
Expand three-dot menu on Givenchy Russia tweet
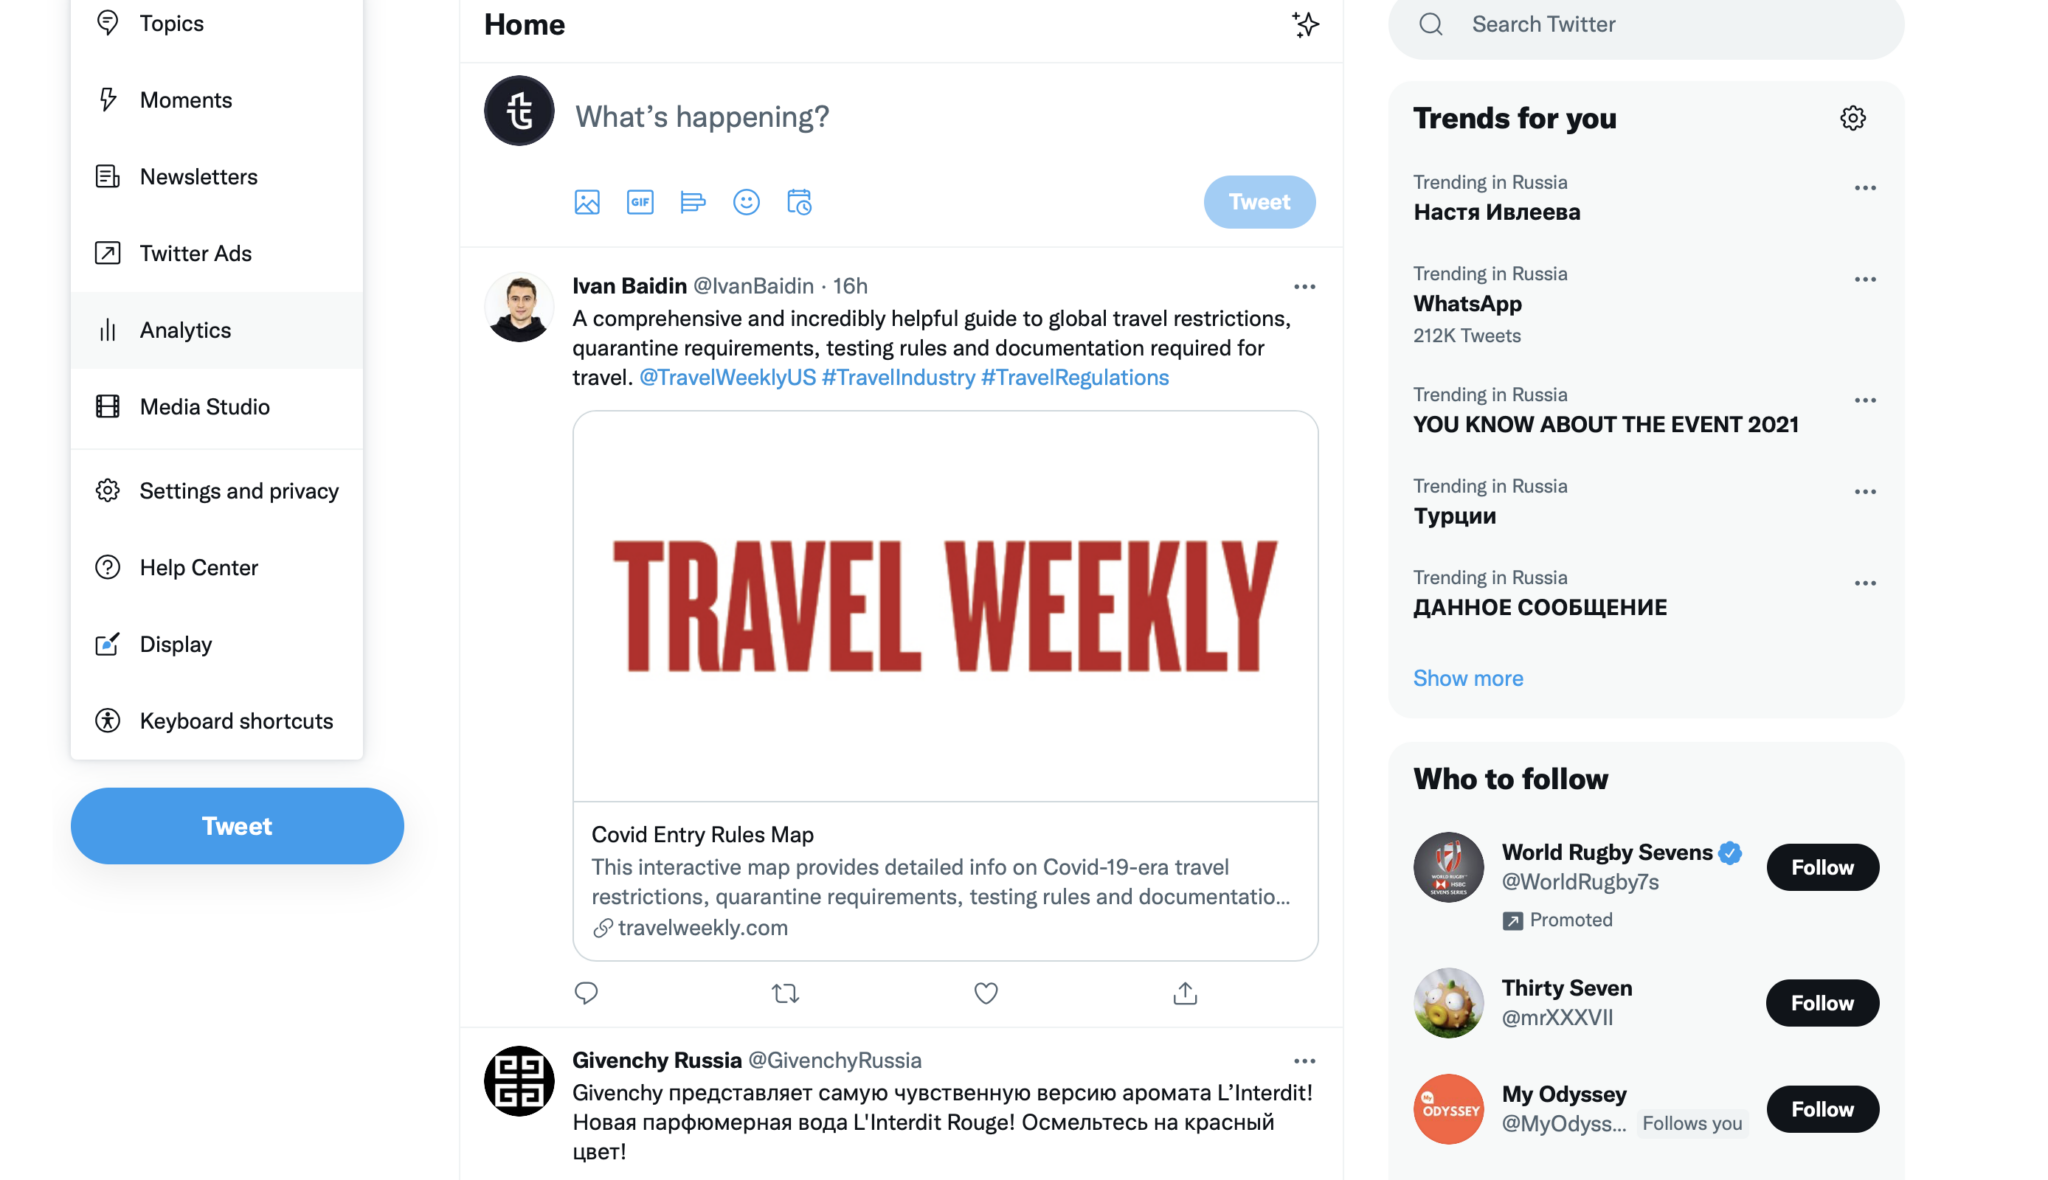pyautogui.click(x=1303, y=1060)
